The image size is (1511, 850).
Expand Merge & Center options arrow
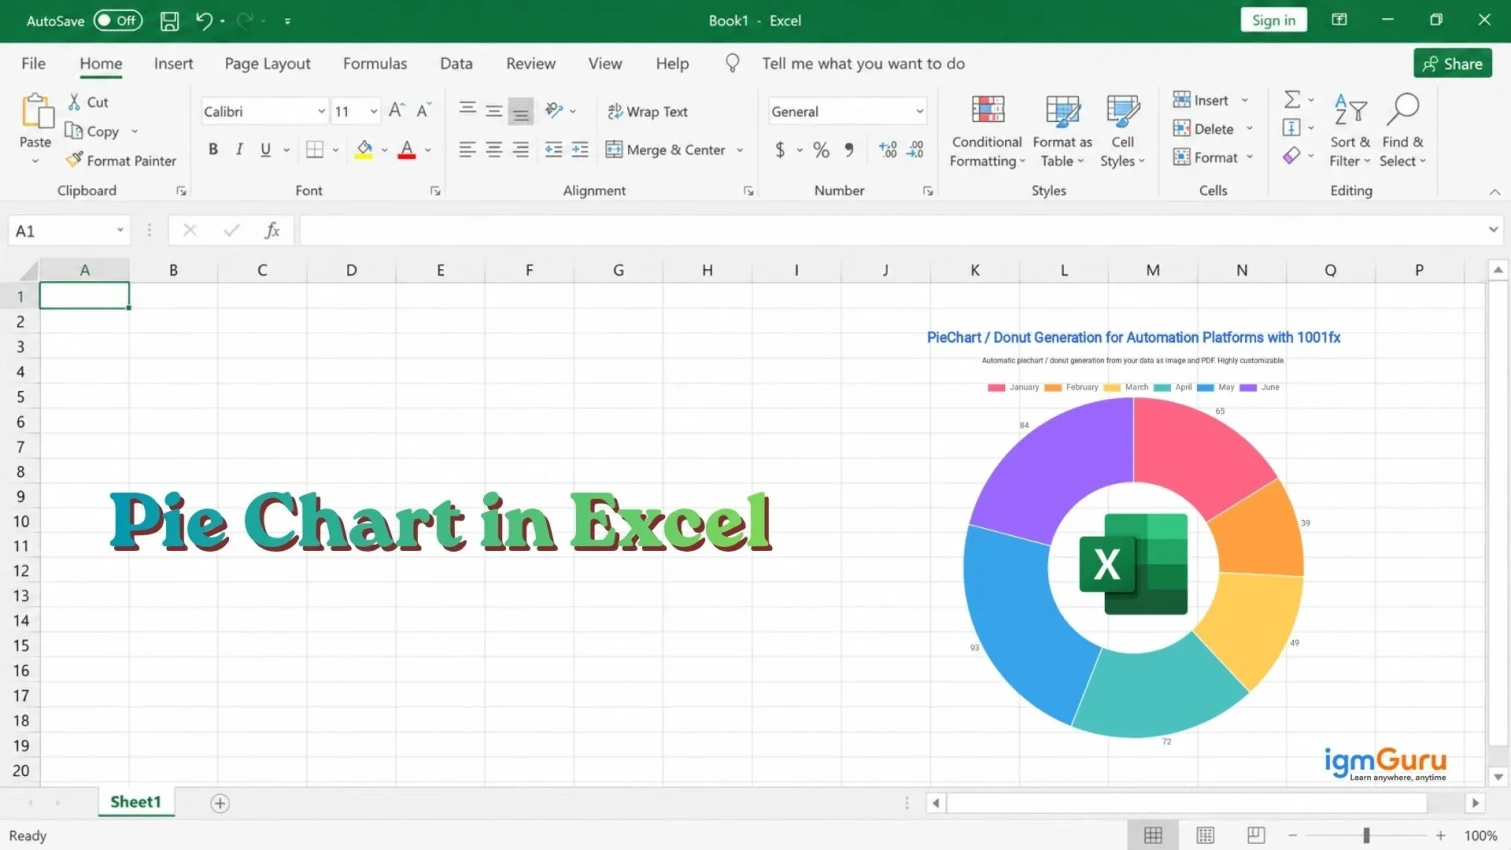point(740,150)
